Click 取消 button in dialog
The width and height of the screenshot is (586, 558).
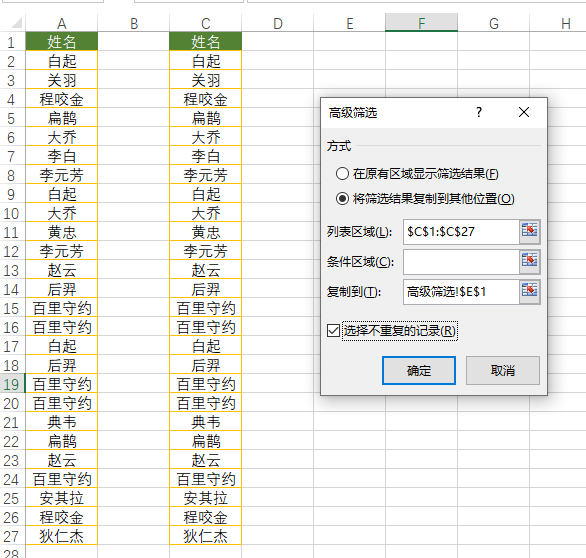503,370
